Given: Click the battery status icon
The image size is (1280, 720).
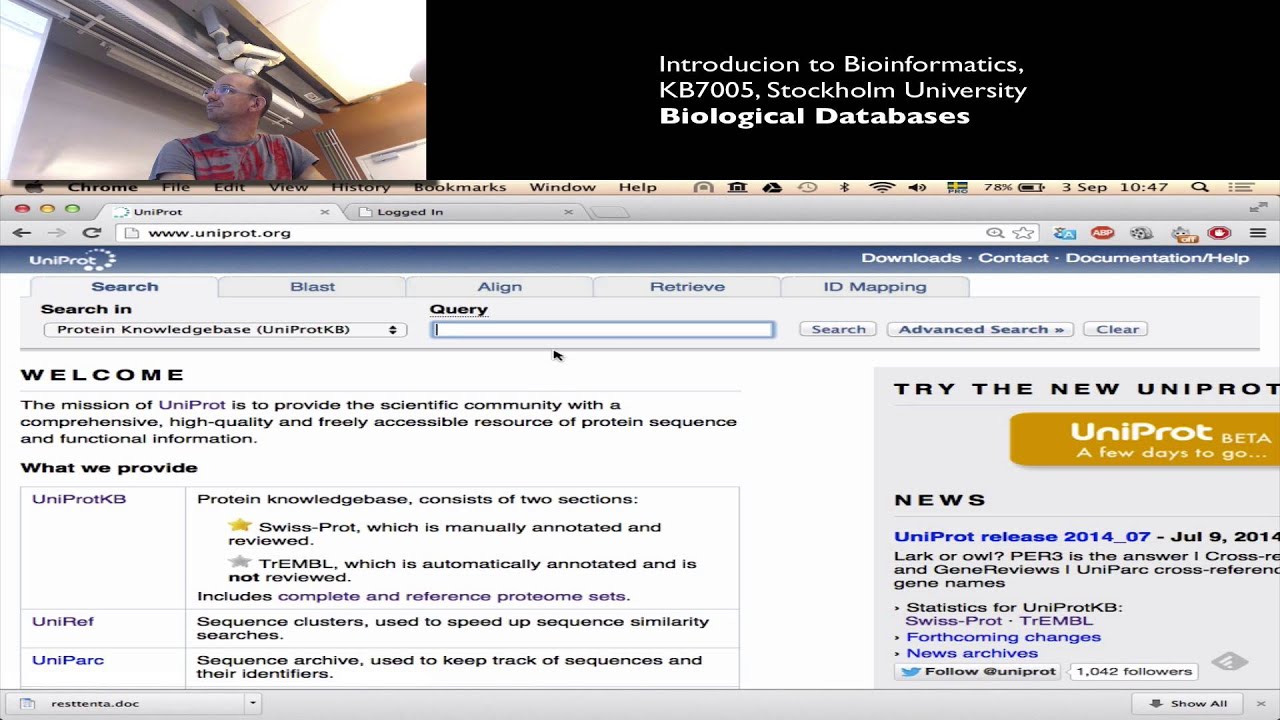Looking at the screenshot, I should click(x=1031, y=187).
